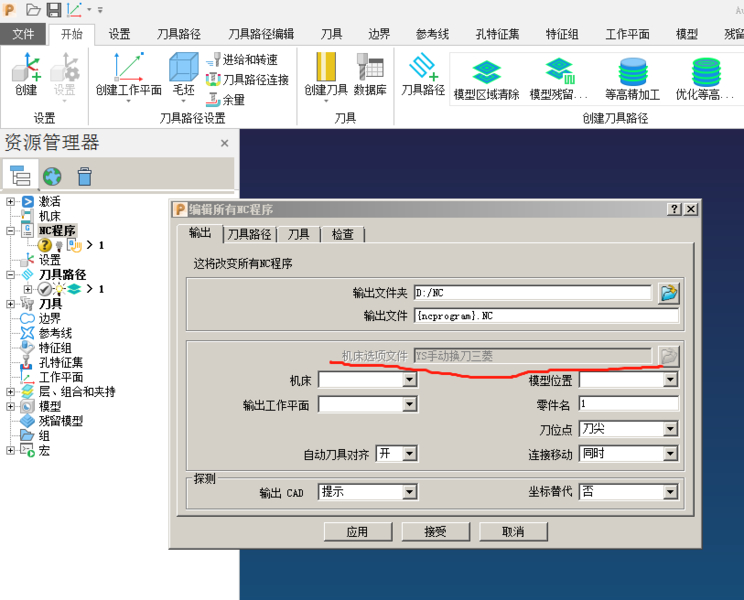Switch to the 刀具路径 dialog tab
744x600 pixels.
coord(249,234)
